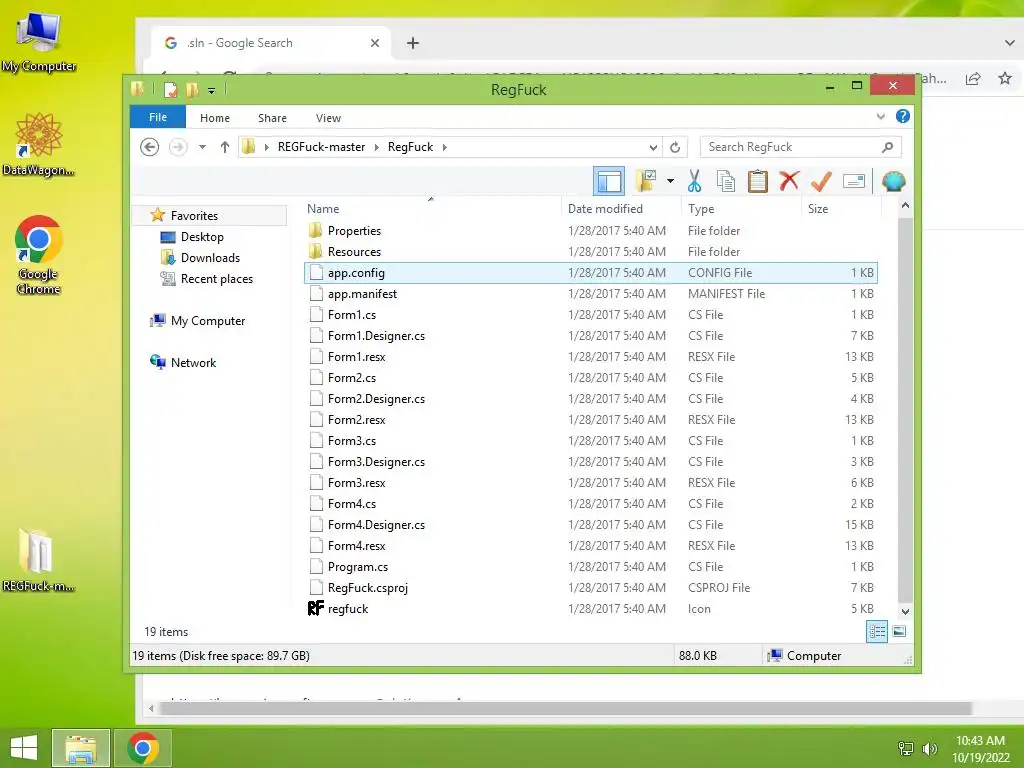Switch to large icons view button

[899, 631]
